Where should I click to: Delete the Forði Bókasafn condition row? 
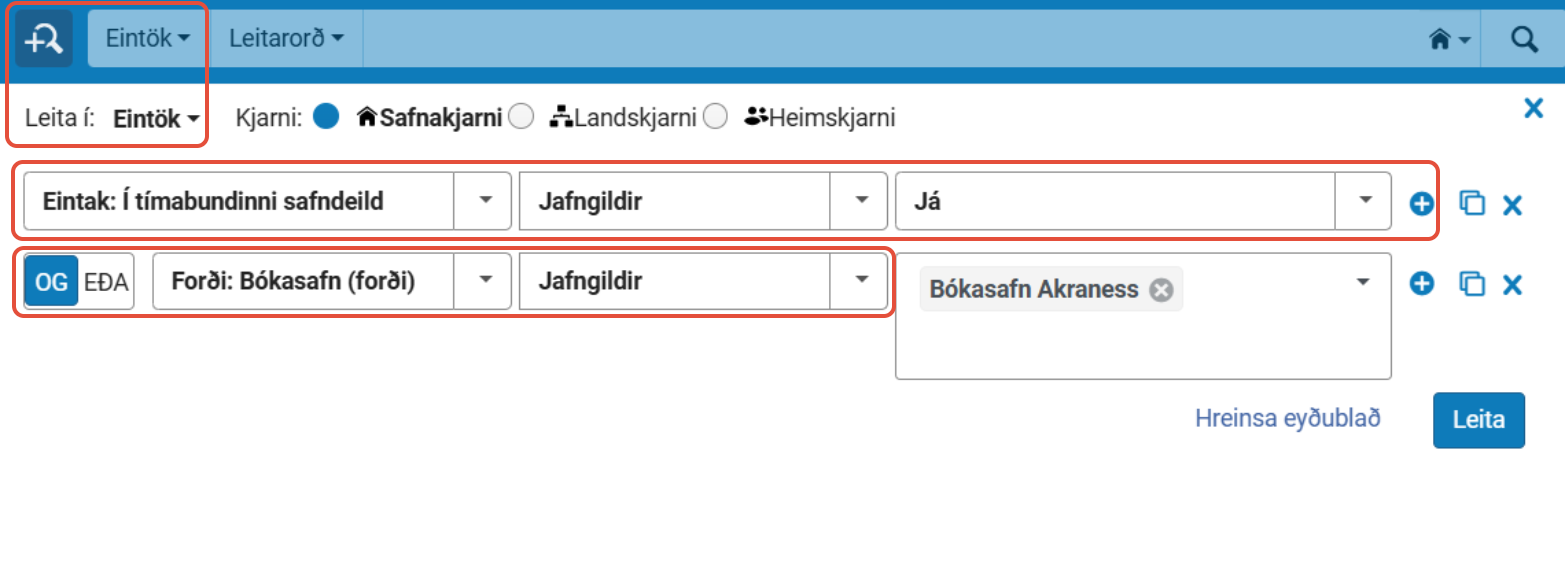point(1513,284)
